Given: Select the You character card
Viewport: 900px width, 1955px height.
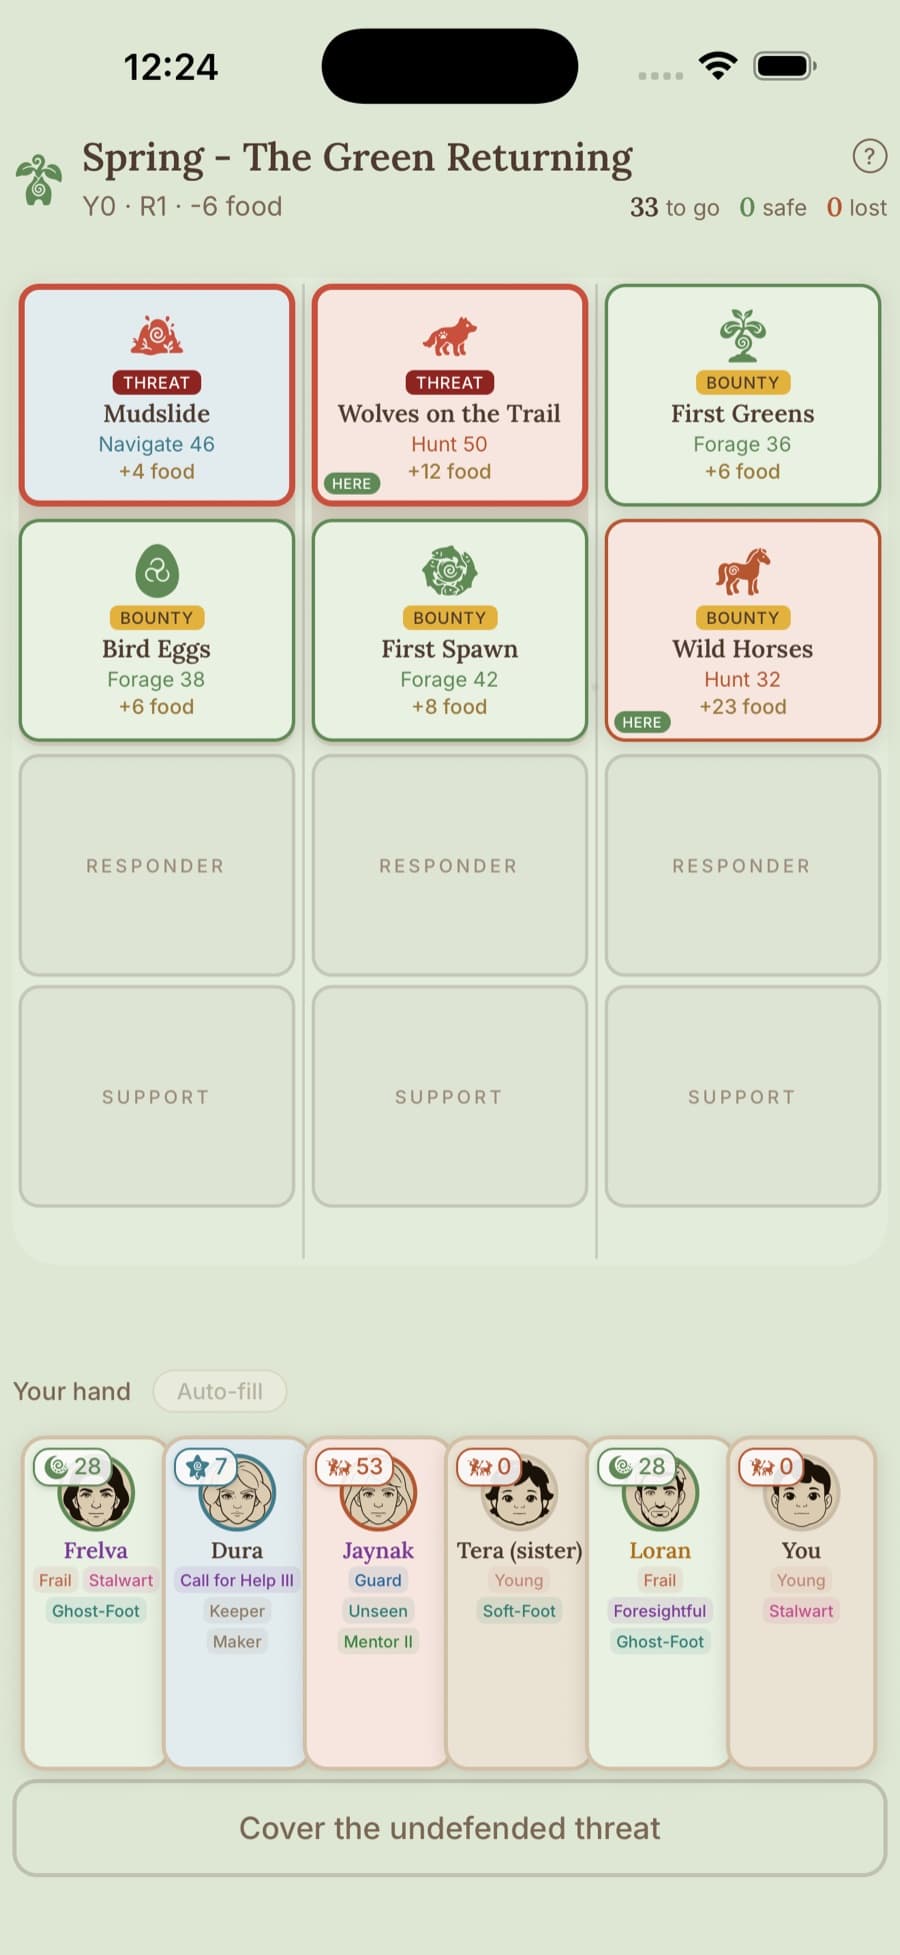Looking at the screenshot, I should point(802,1601).
